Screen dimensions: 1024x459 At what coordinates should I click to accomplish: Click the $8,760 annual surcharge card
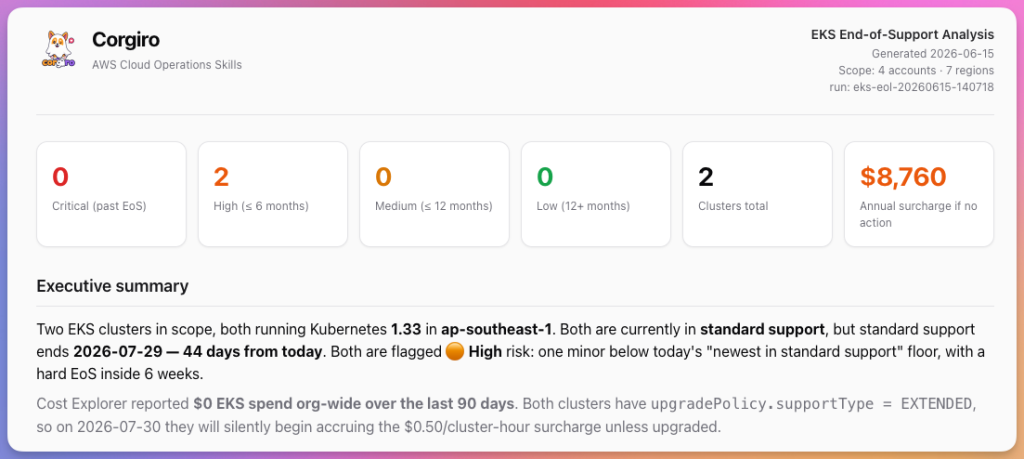coord(919,194)
